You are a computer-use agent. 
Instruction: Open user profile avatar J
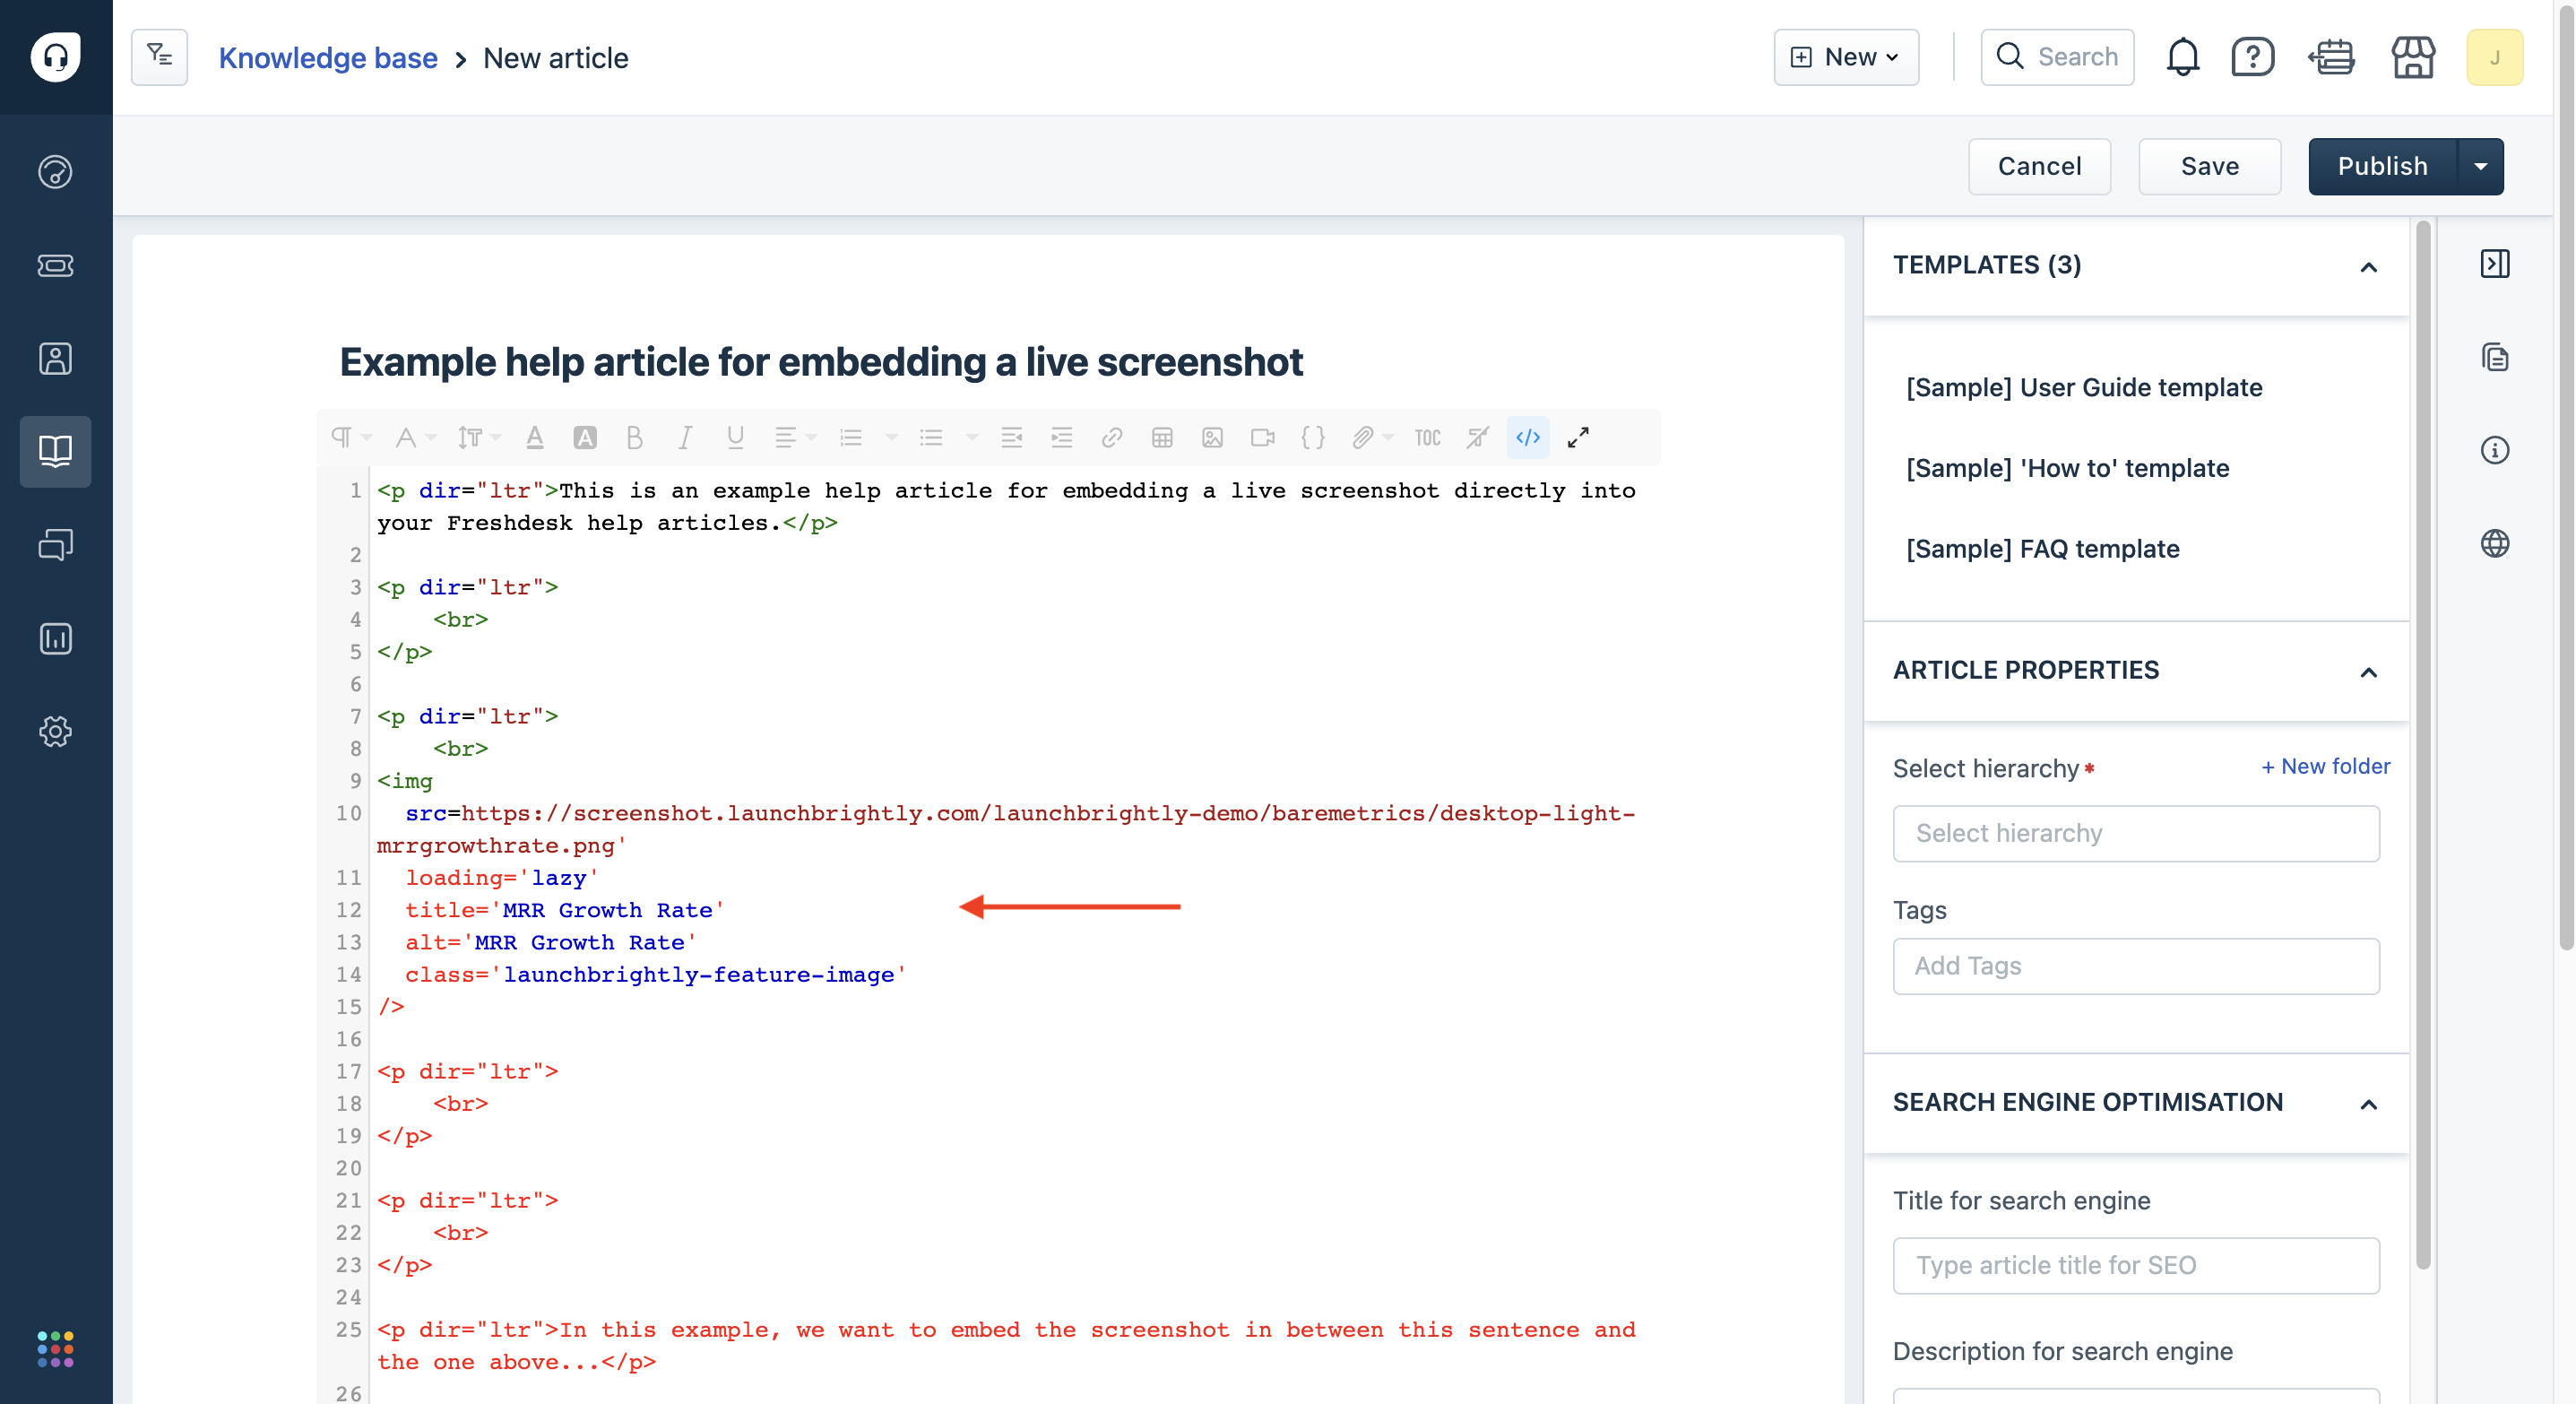2494,57
